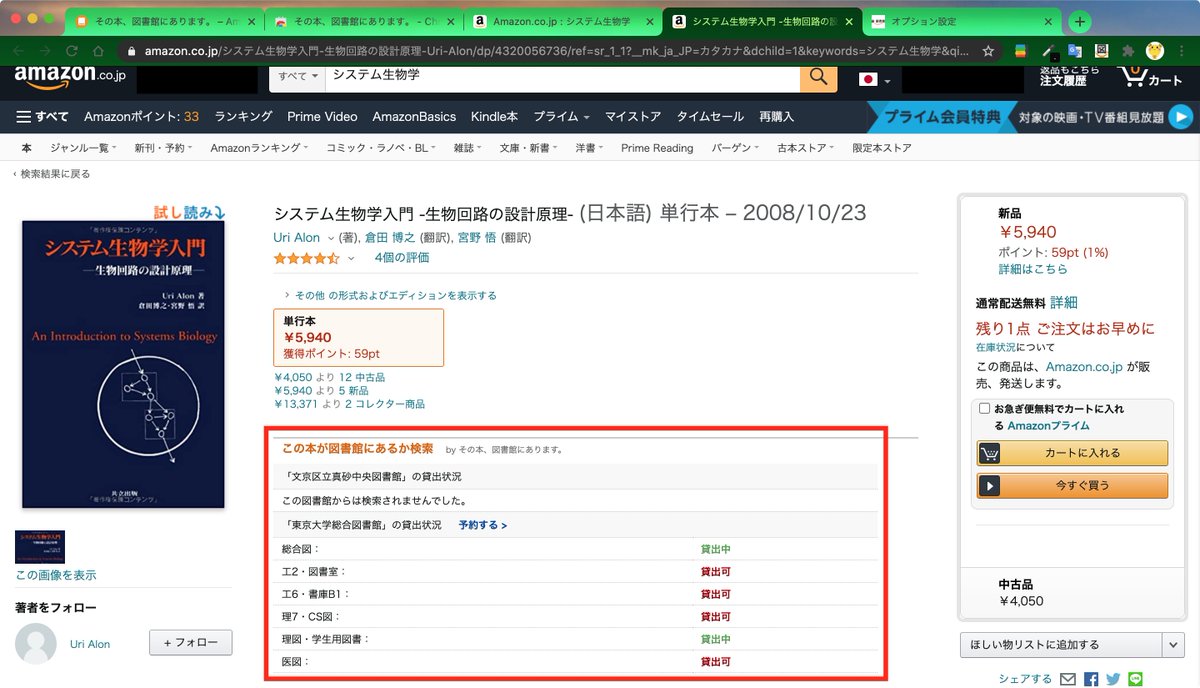Click the browser address bar
The width and height of the screenshot is (1200, 688).
pyautogui.click(x=556, y=50)
